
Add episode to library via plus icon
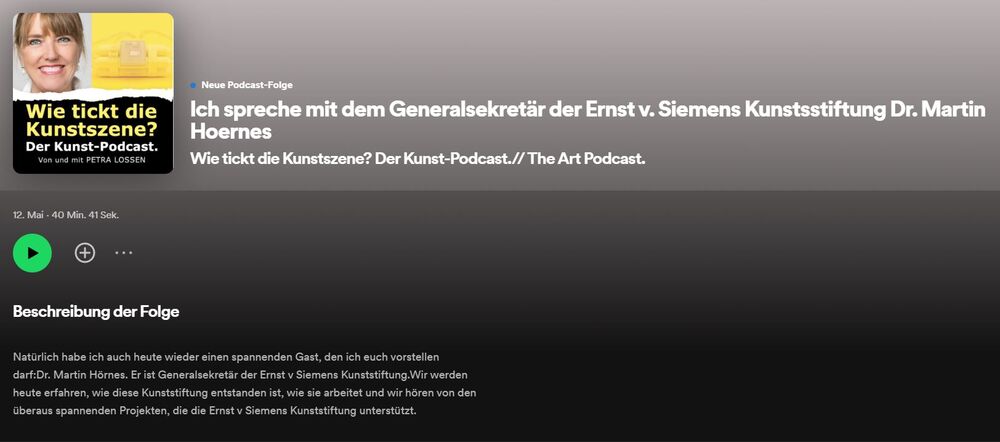[x=85, y=253]
